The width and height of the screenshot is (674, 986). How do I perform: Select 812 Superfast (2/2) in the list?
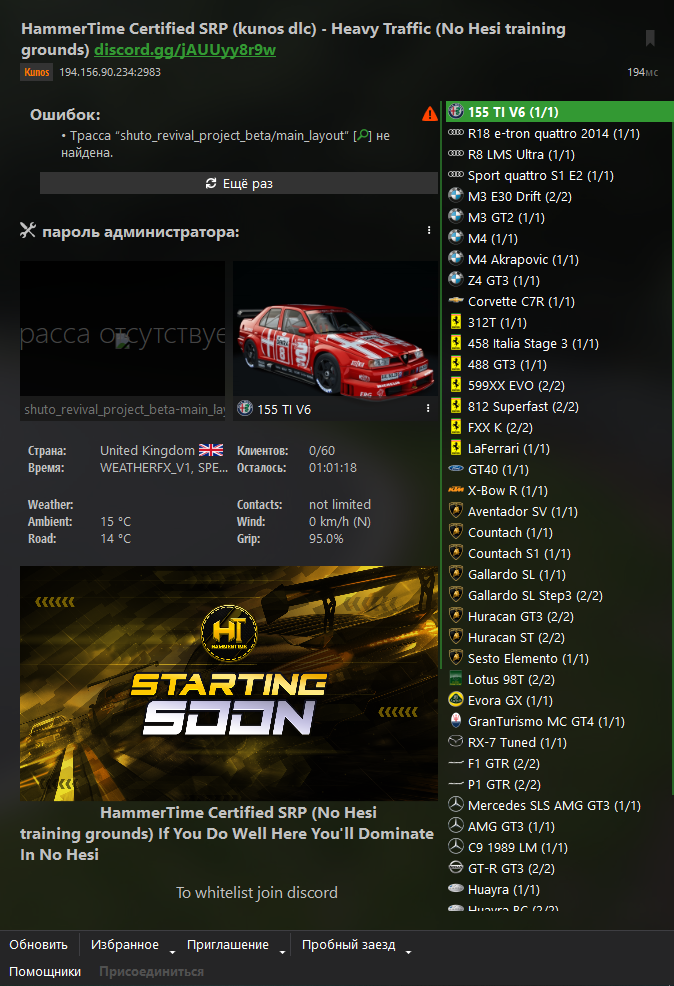point(560,406)
